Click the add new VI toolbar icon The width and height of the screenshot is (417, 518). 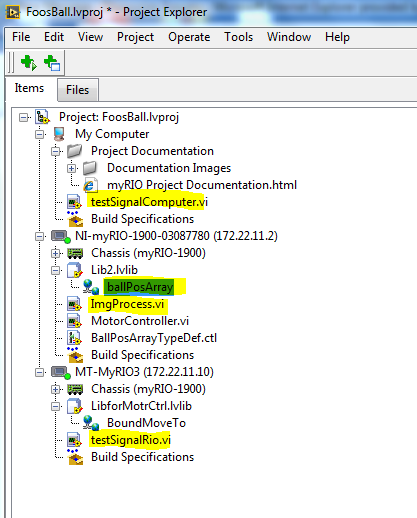[28, 63]
